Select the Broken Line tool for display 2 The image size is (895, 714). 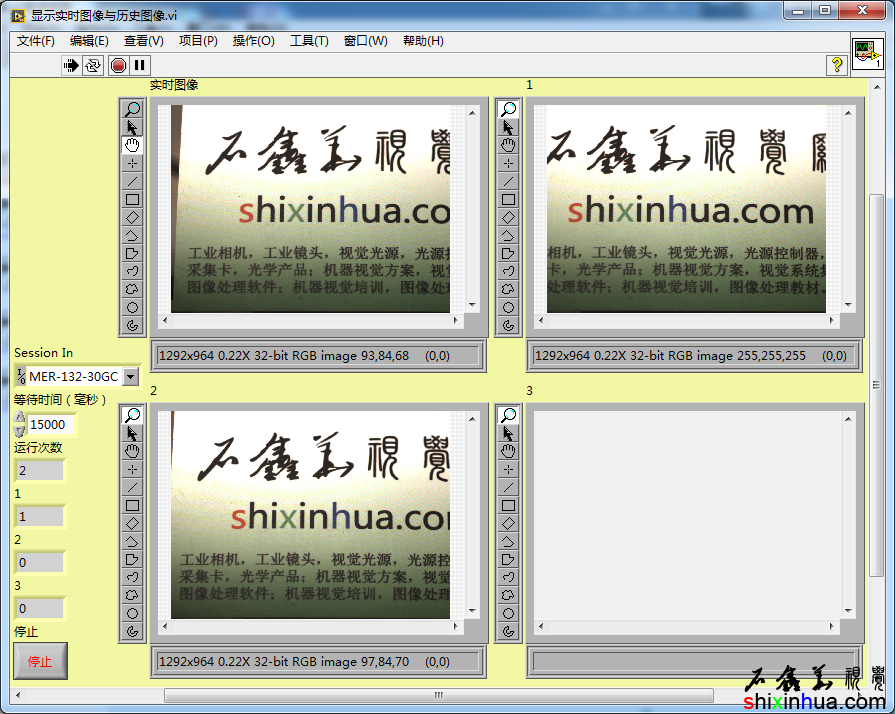[132, 541]
